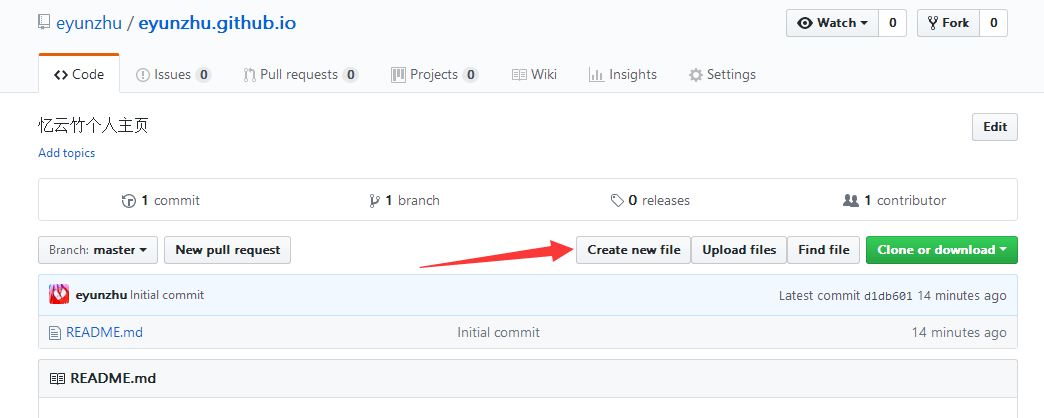Click the watchers count next to Watch
Viewport: 1044px width, 418px height.
pos(892,23)
